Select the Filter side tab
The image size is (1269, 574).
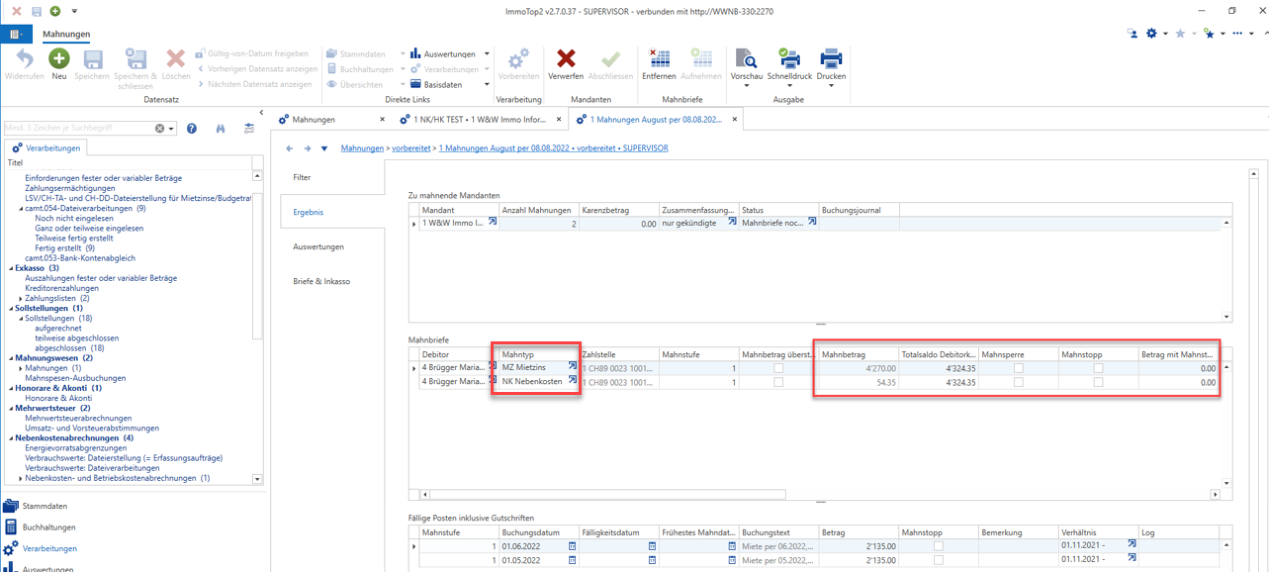(302, 177)
